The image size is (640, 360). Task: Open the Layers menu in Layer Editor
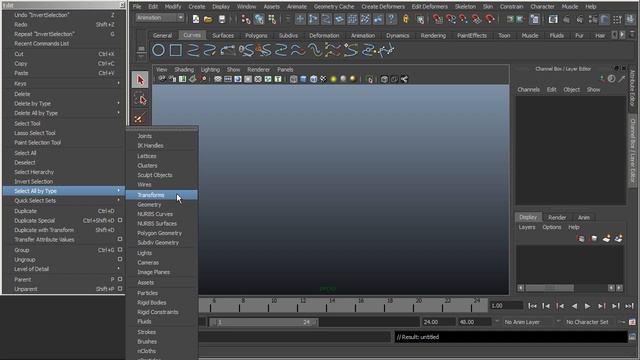(x=527, y=227)
